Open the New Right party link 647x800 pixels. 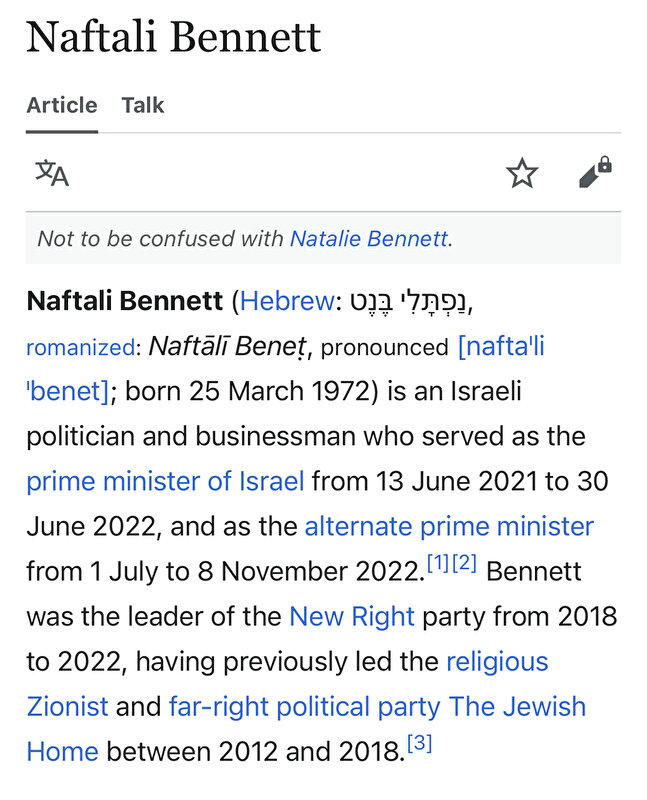(352, 616)
